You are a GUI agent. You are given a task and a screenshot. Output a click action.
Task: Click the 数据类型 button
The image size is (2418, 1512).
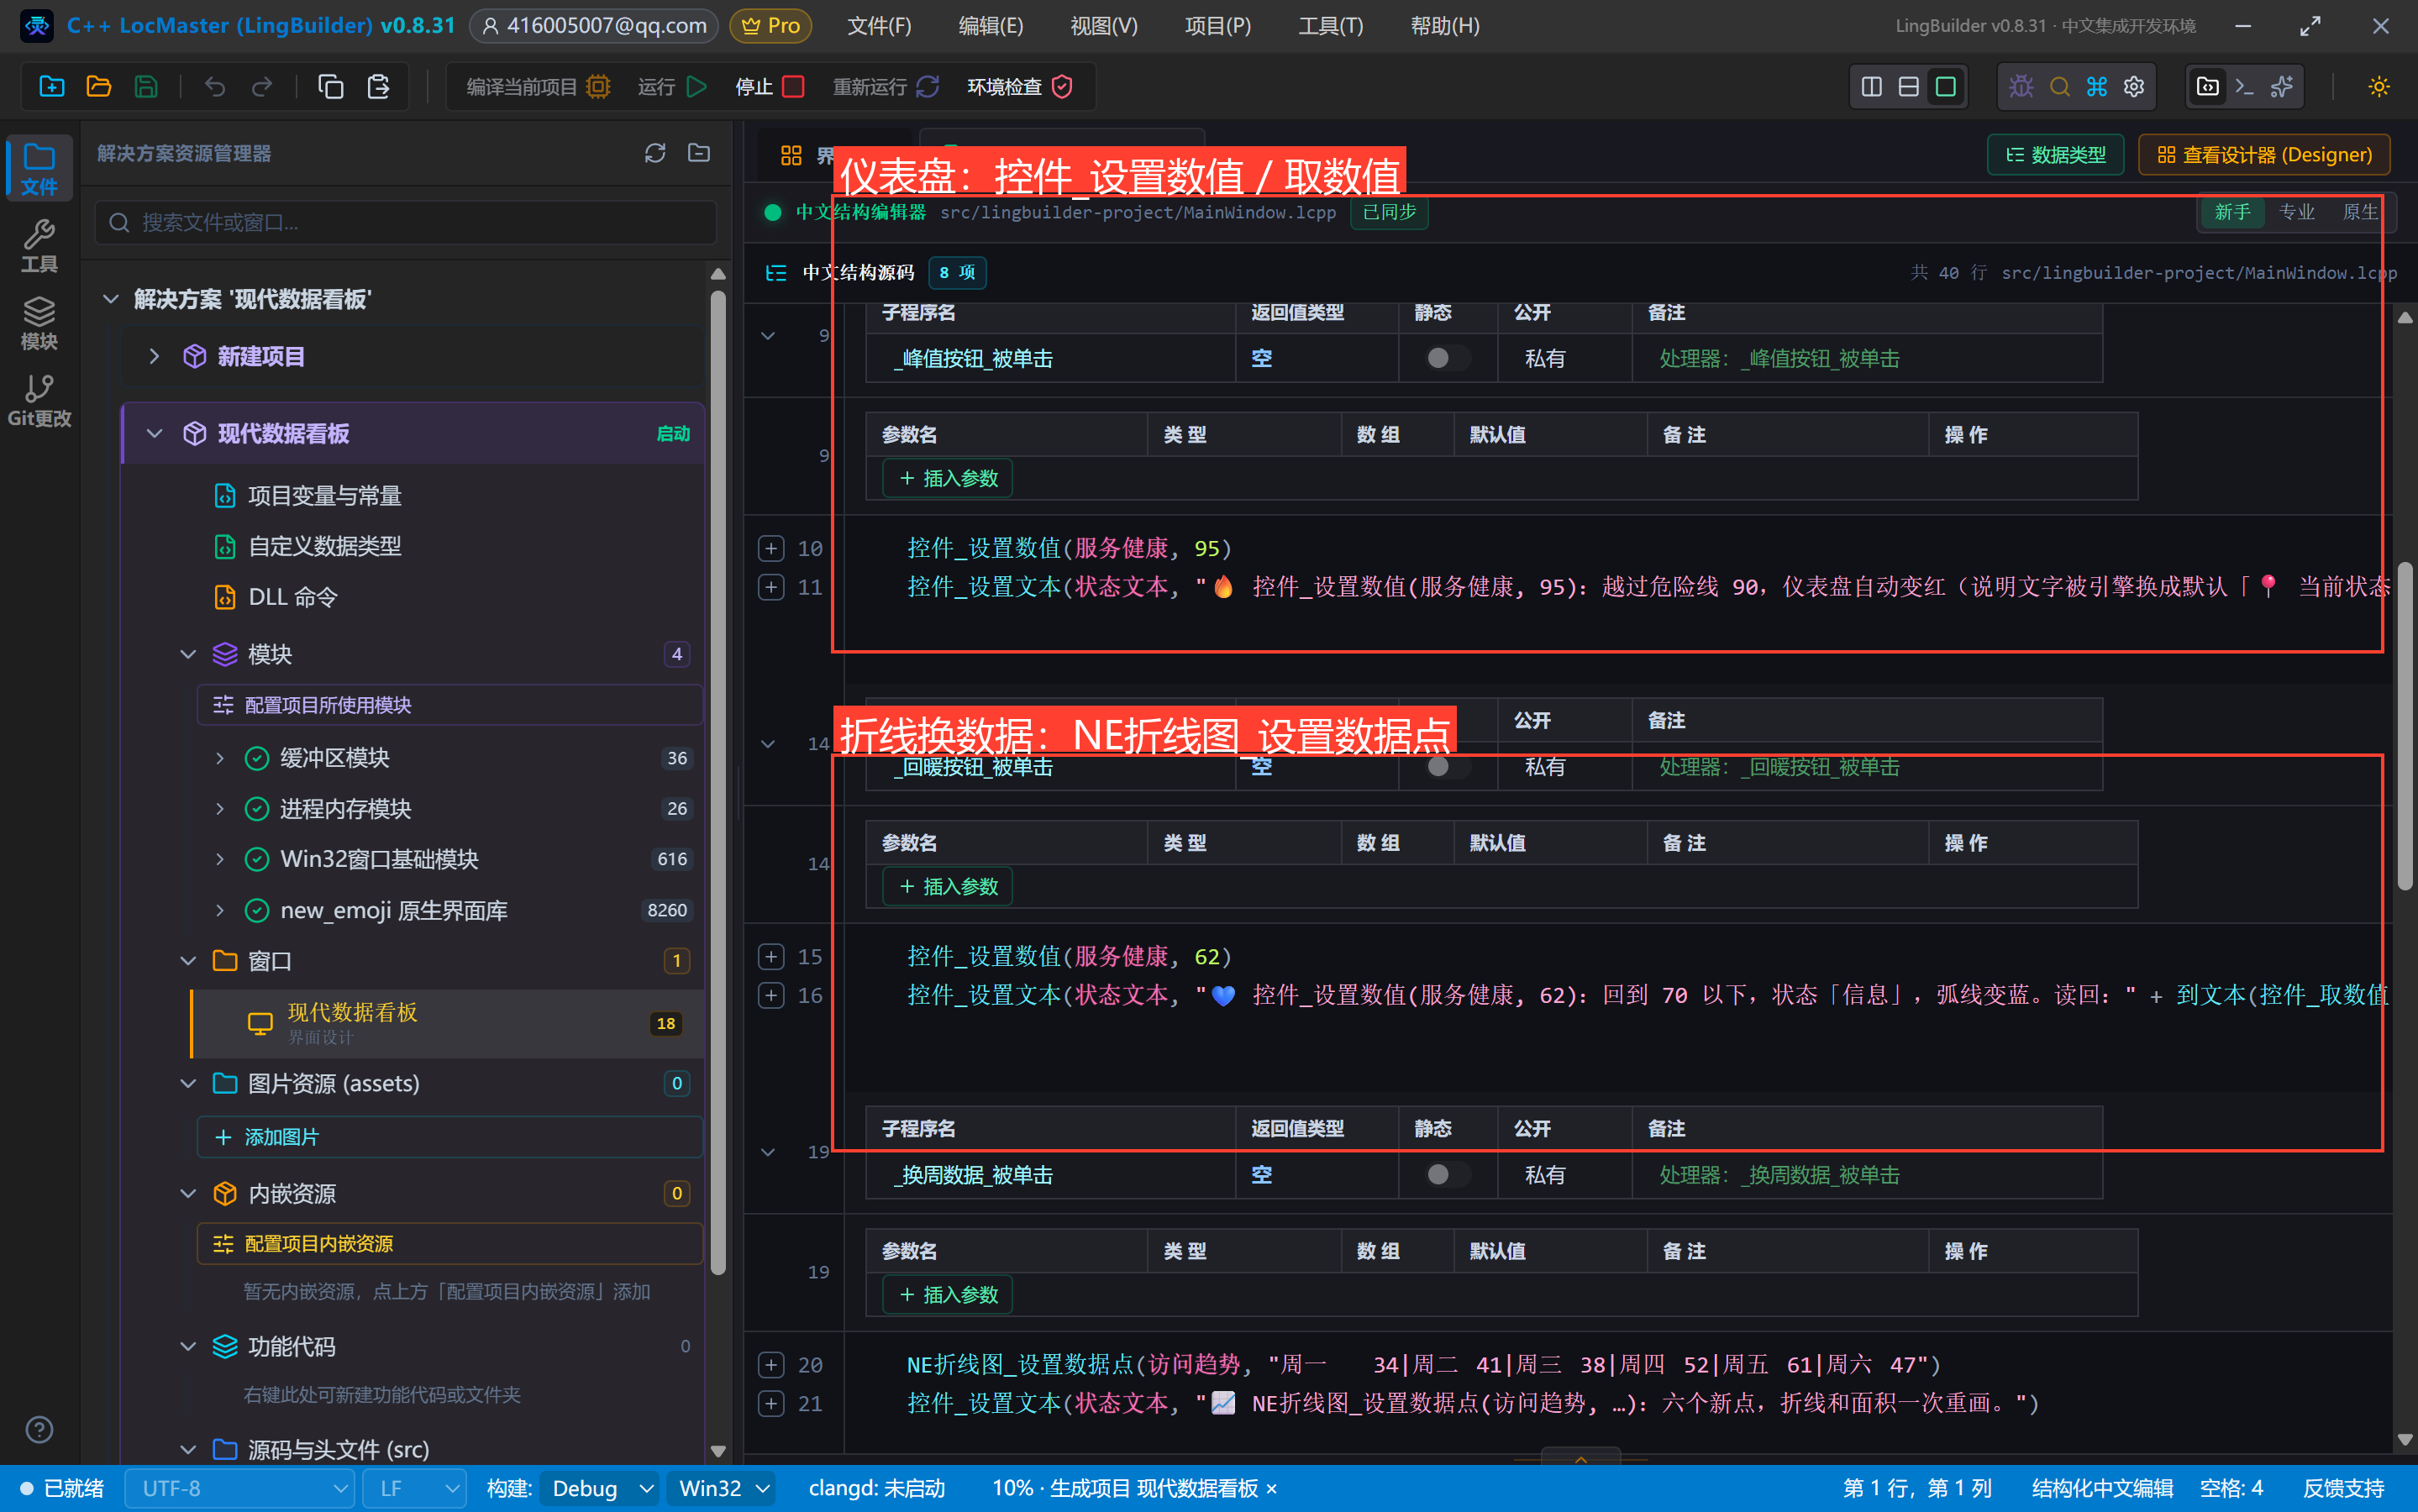(2056, 155)
